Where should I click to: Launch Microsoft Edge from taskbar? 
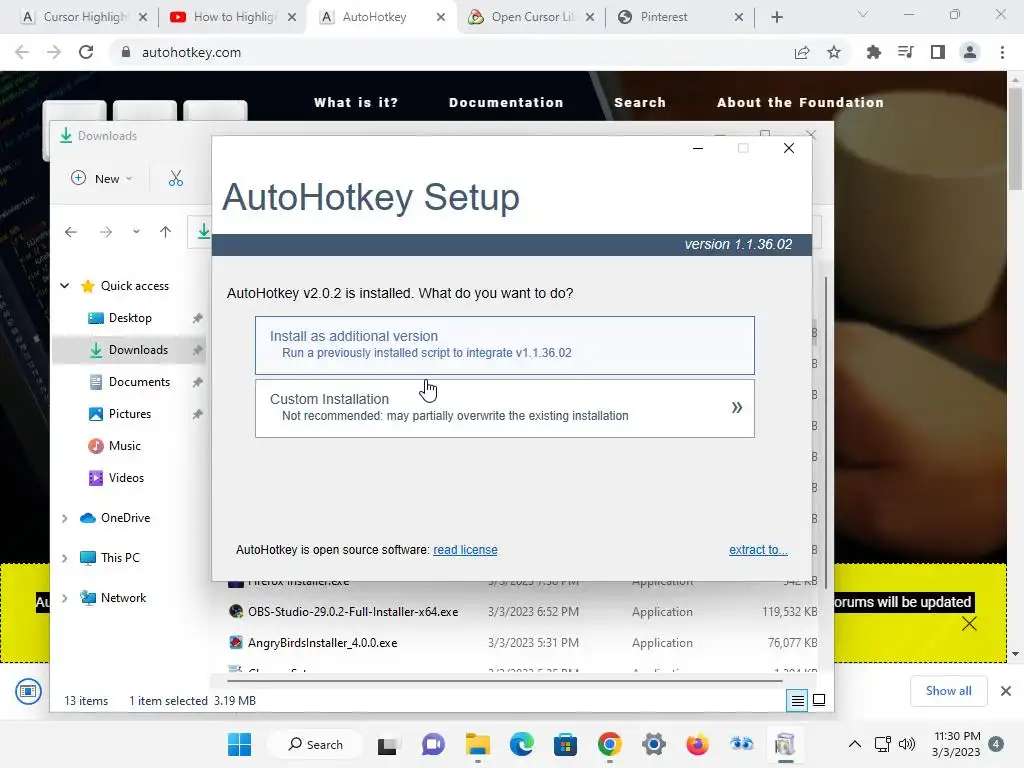coord(521,744)
